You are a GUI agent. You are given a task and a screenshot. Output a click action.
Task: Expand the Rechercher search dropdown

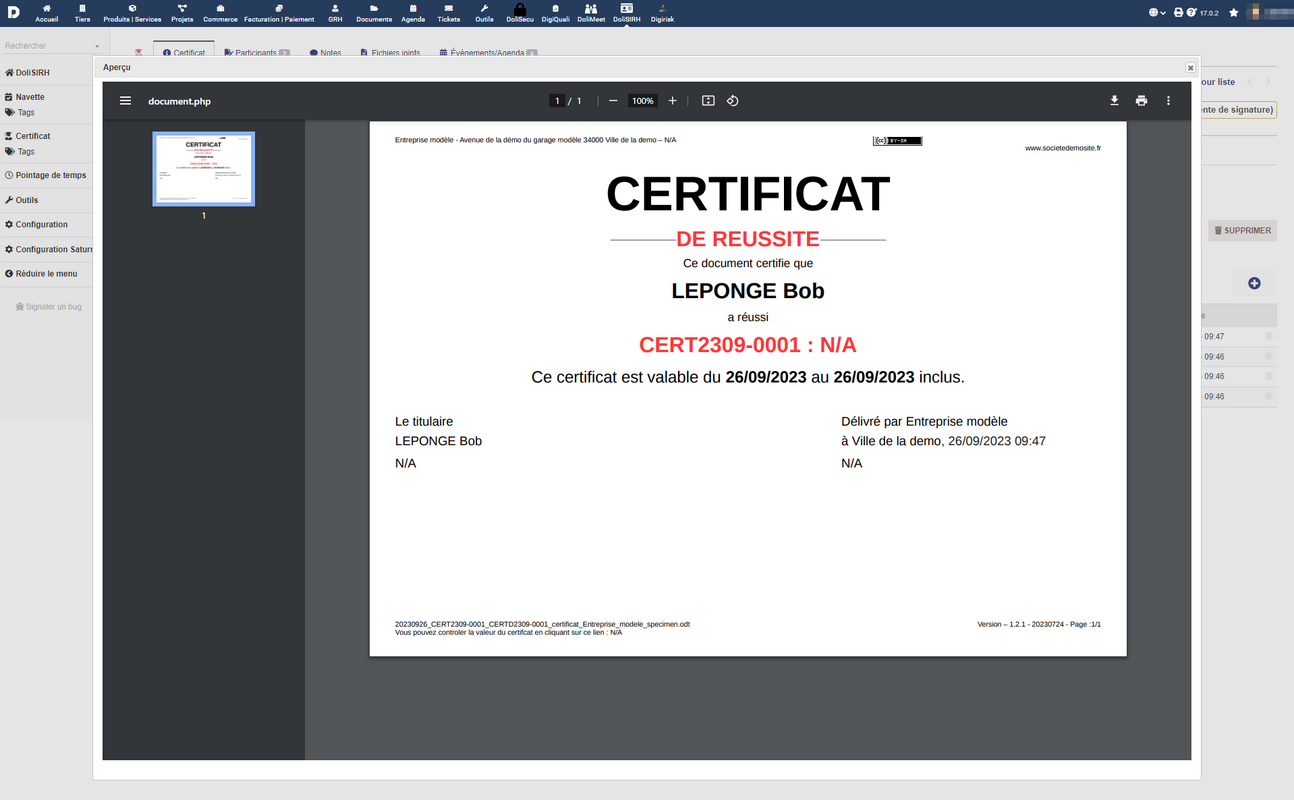tap(52, 46)
